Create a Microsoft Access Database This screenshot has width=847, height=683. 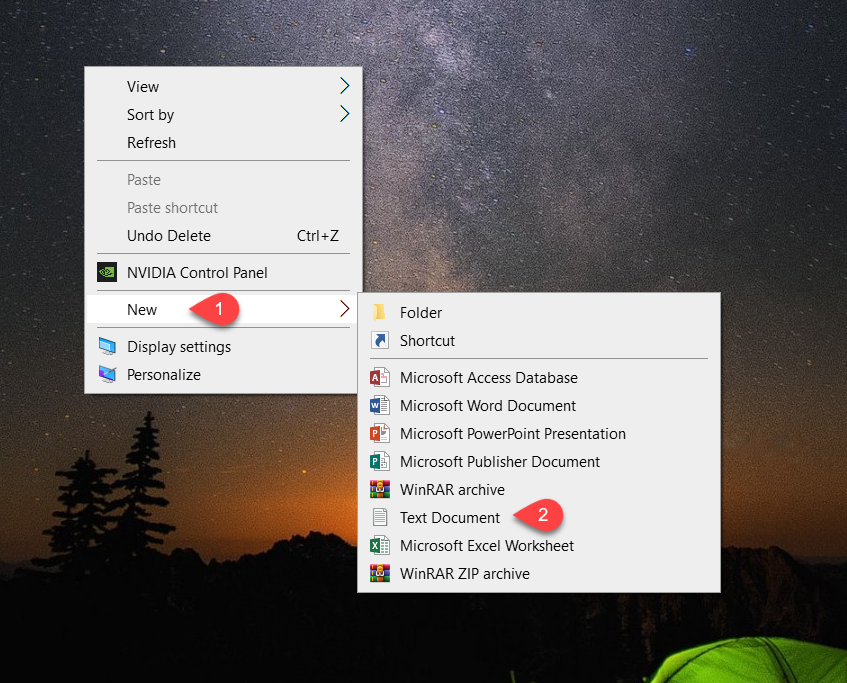coord(539,377)
